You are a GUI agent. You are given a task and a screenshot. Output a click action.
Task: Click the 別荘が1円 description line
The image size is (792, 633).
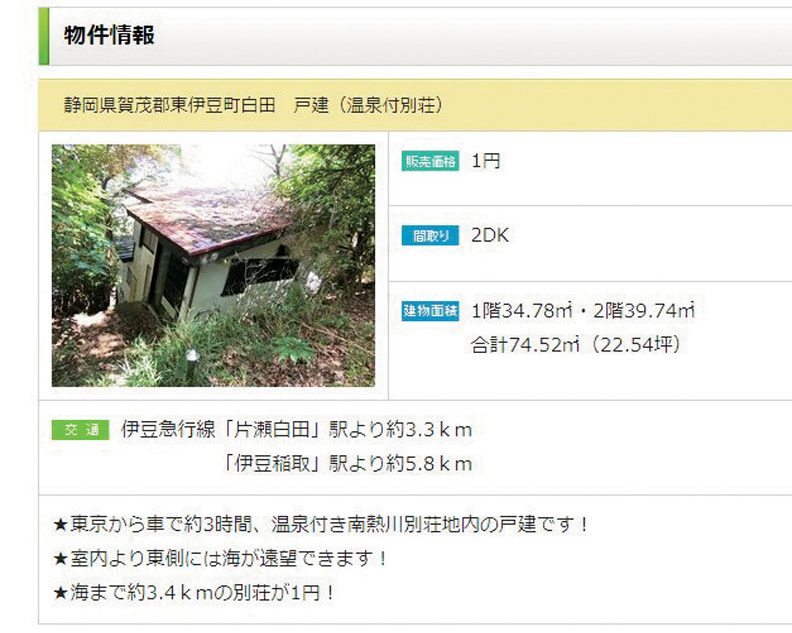[x=193, y=593]
